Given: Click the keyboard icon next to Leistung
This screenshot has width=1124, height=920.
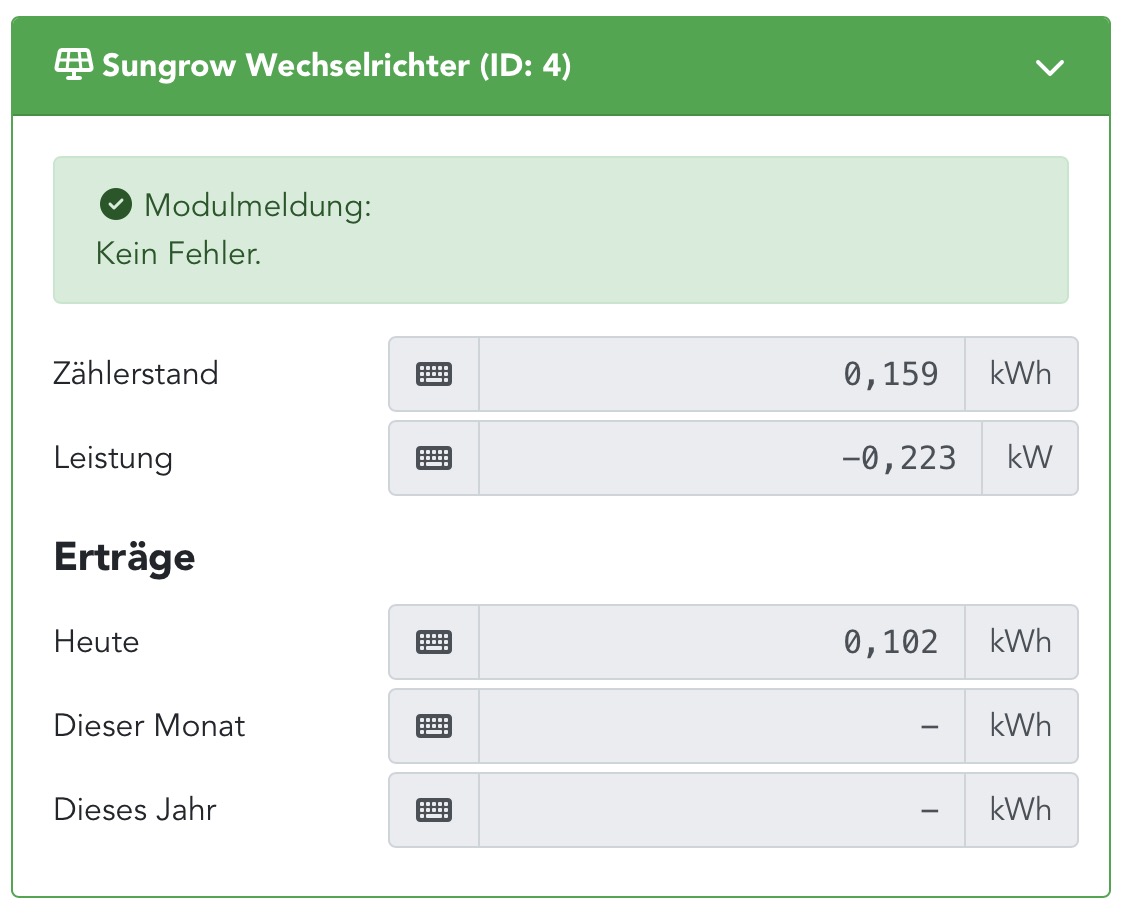Looking at the screenshot, I should pos(433,458).
